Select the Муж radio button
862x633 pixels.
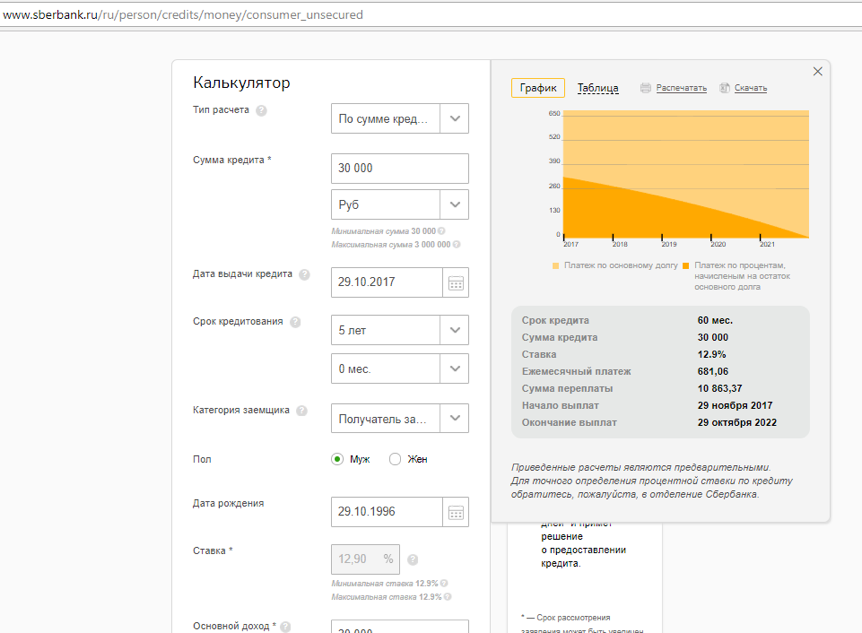pyautogui.click(x=337, y=459)
